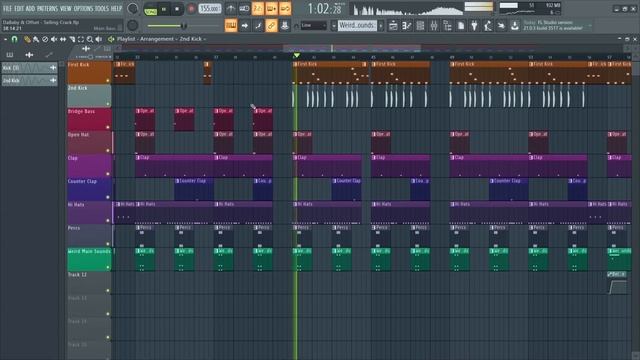This screenshot has width=640, height=360.
Task: Toggle the step edit arrow icon
Action: pos(244,26)
